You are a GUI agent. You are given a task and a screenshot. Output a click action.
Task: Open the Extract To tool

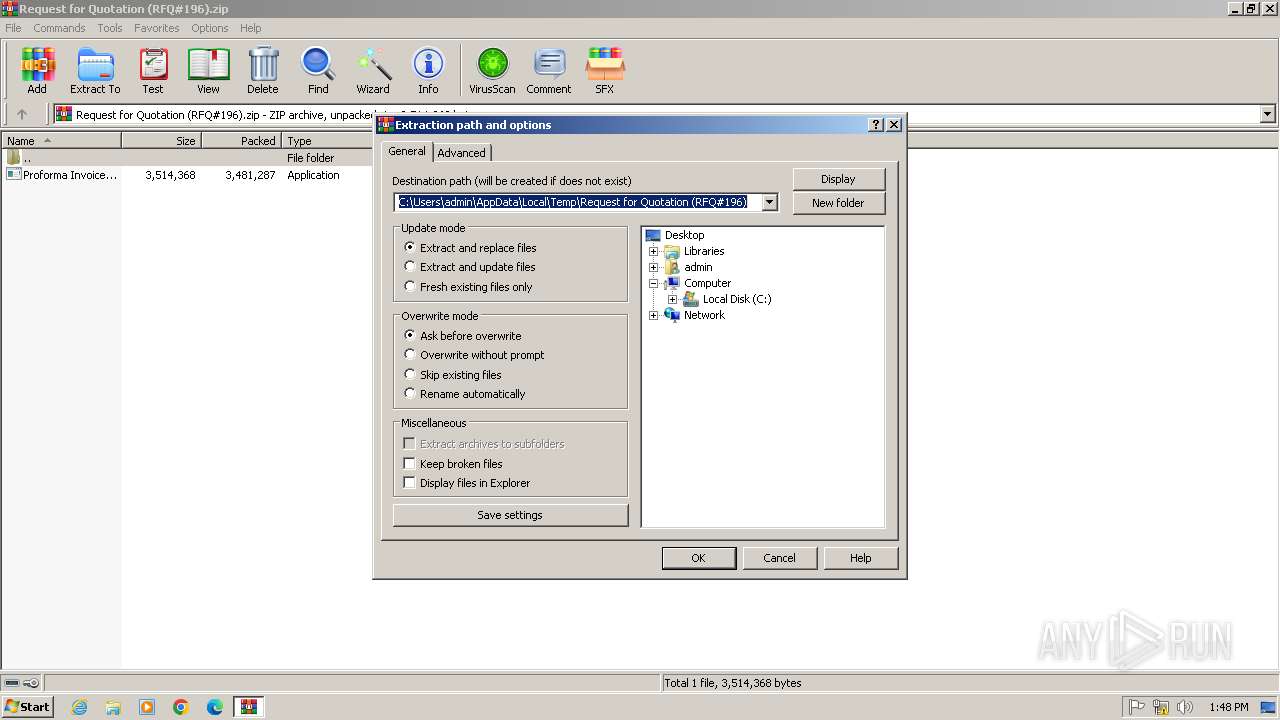click(95, 70)
